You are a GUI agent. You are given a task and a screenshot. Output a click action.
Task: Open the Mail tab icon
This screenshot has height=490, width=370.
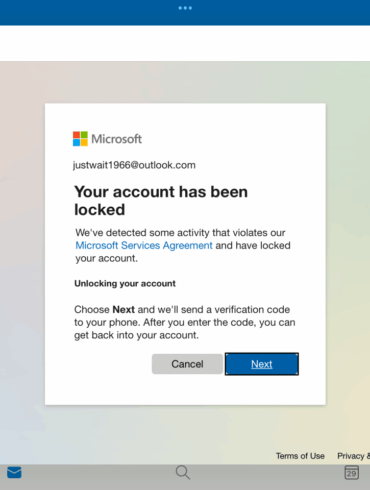(x=14, y=472)
